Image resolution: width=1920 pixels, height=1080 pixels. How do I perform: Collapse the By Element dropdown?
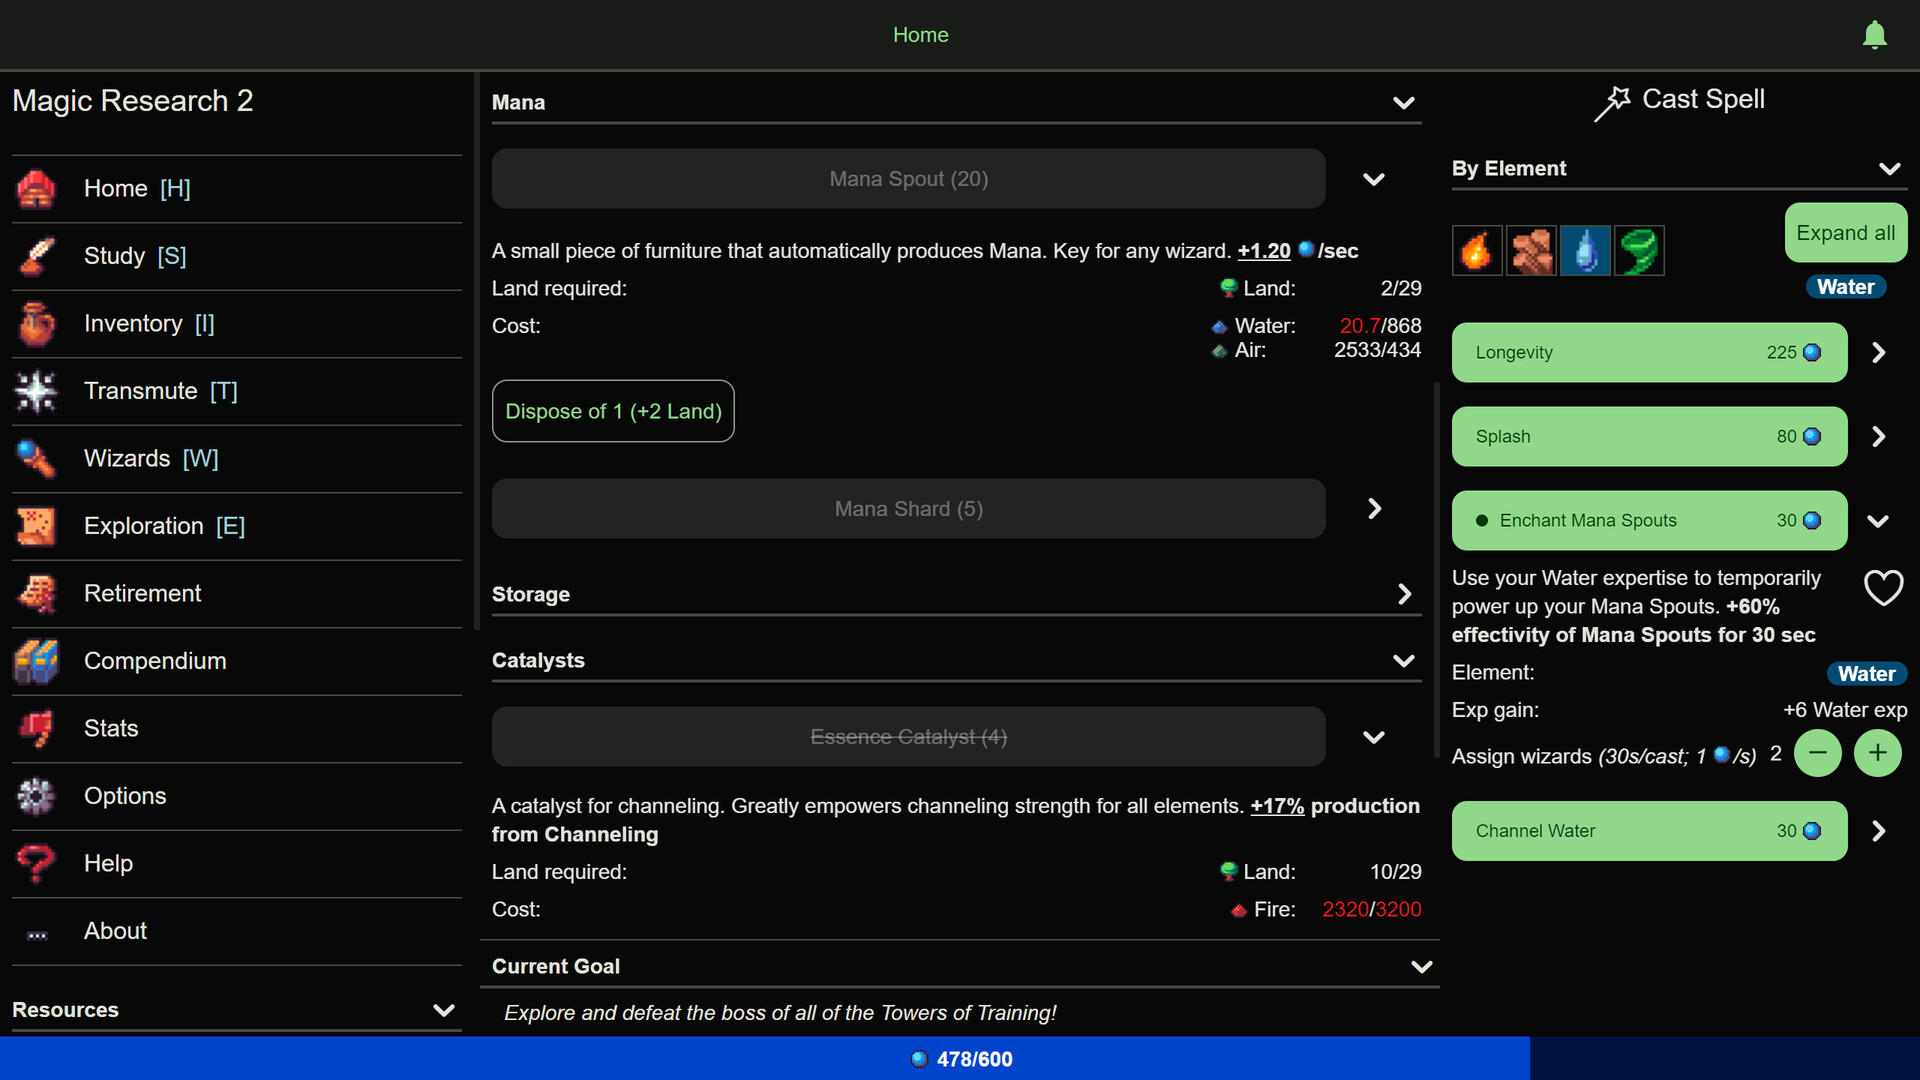[x=1888, y=169]
